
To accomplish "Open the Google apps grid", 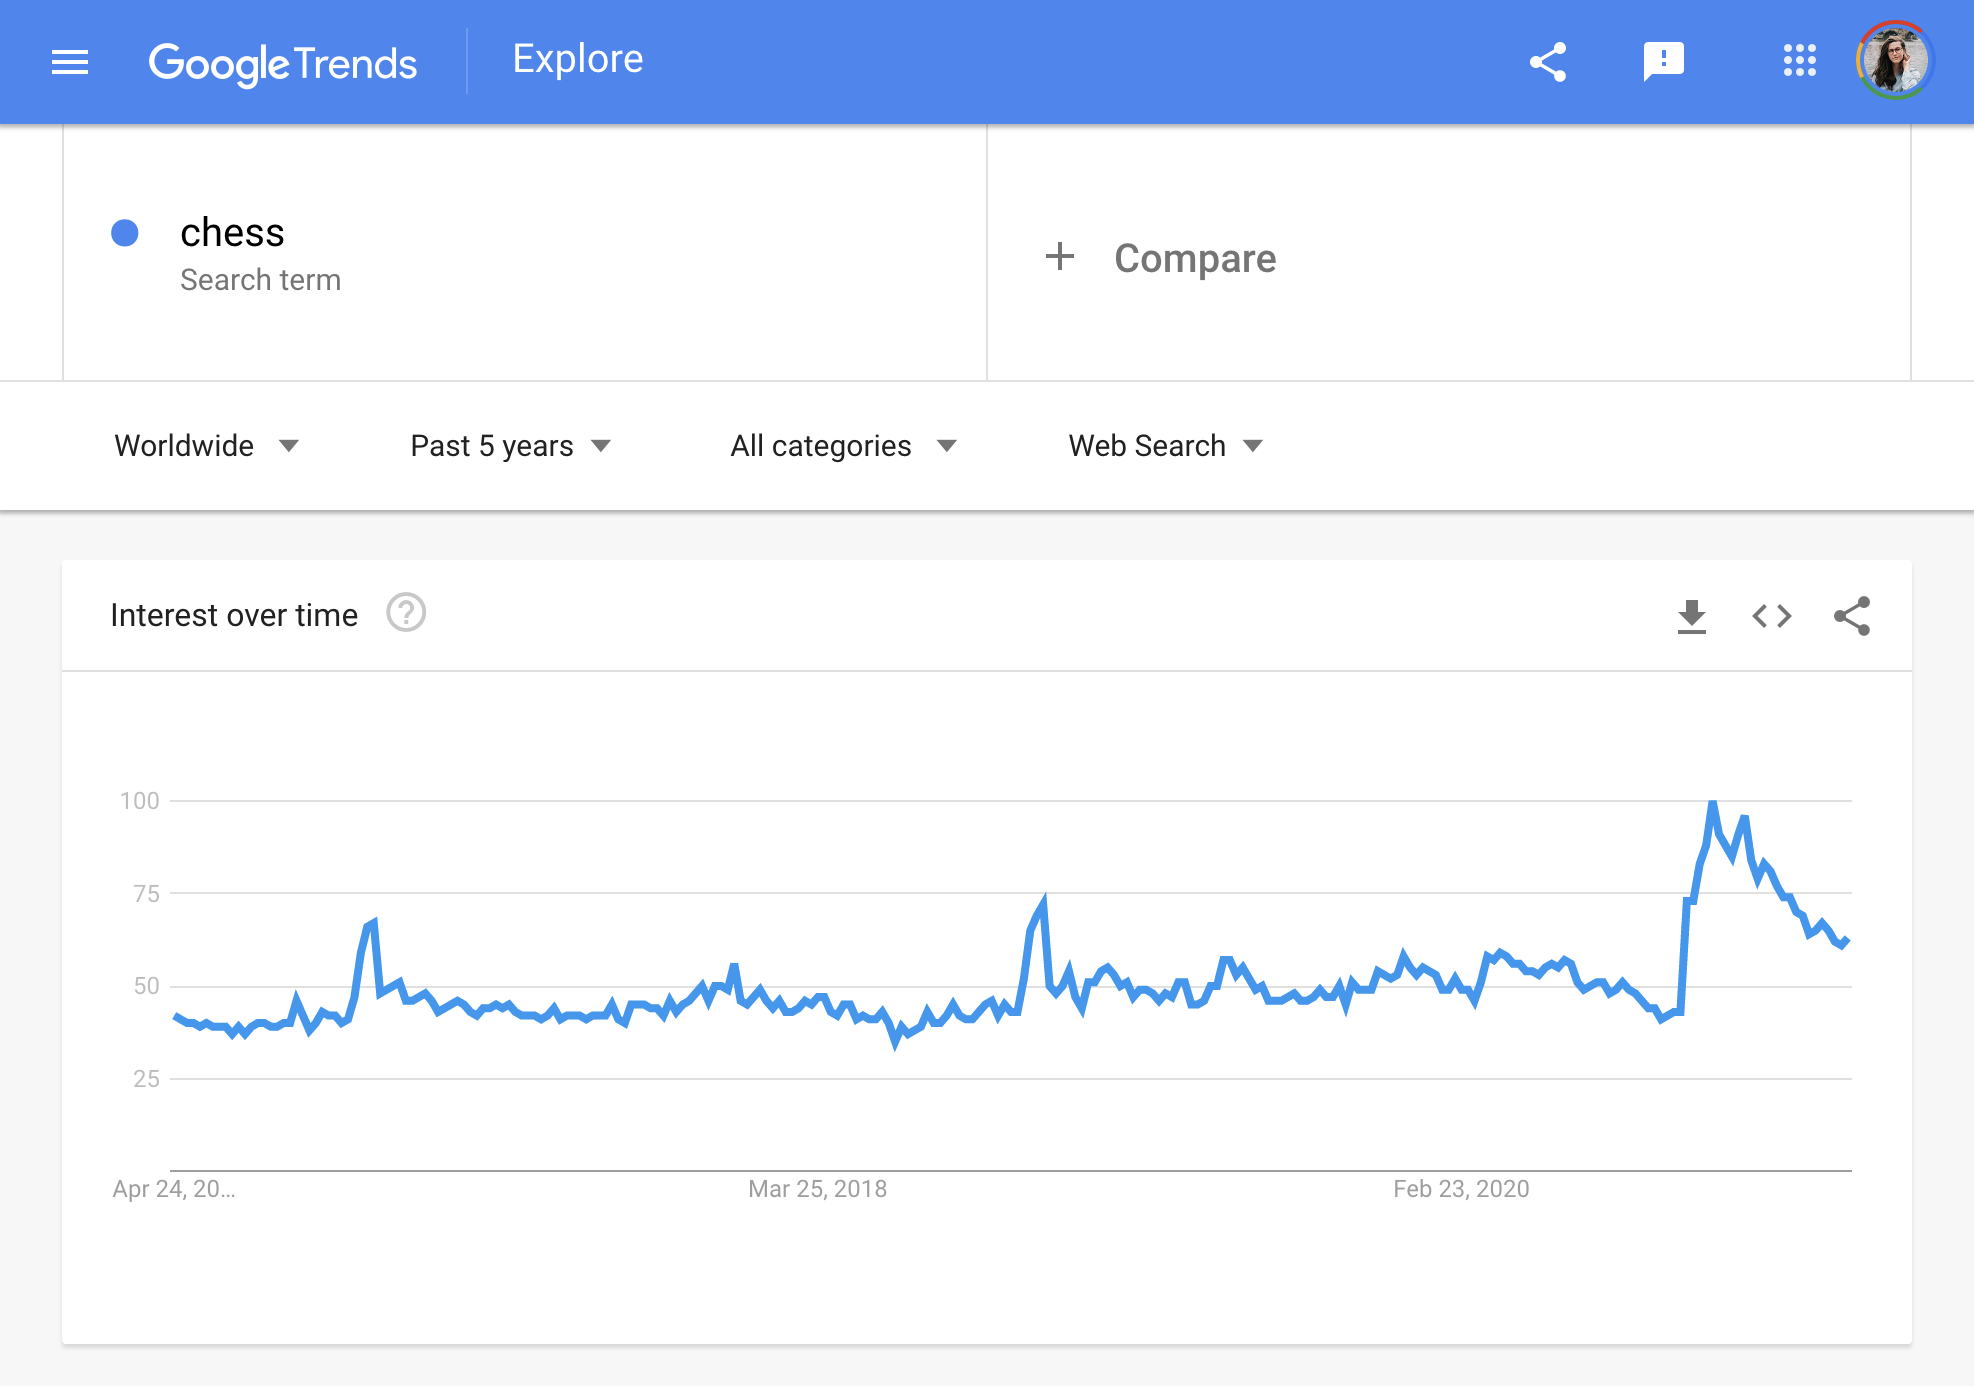I will point(1799,61).
